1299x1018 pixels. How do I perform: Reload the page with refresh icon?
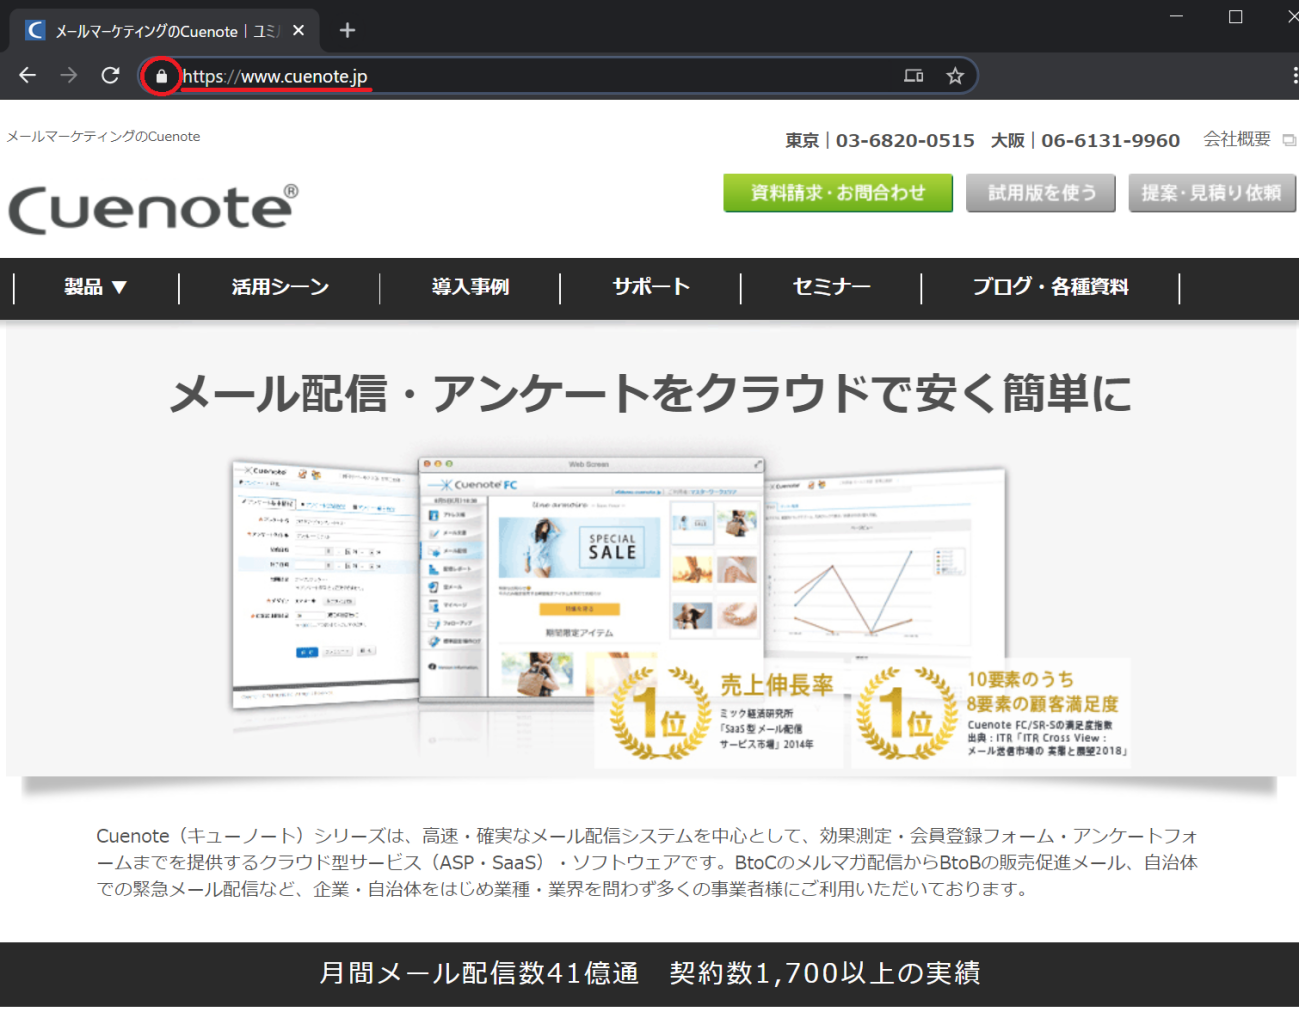click(x=110, y=76)
